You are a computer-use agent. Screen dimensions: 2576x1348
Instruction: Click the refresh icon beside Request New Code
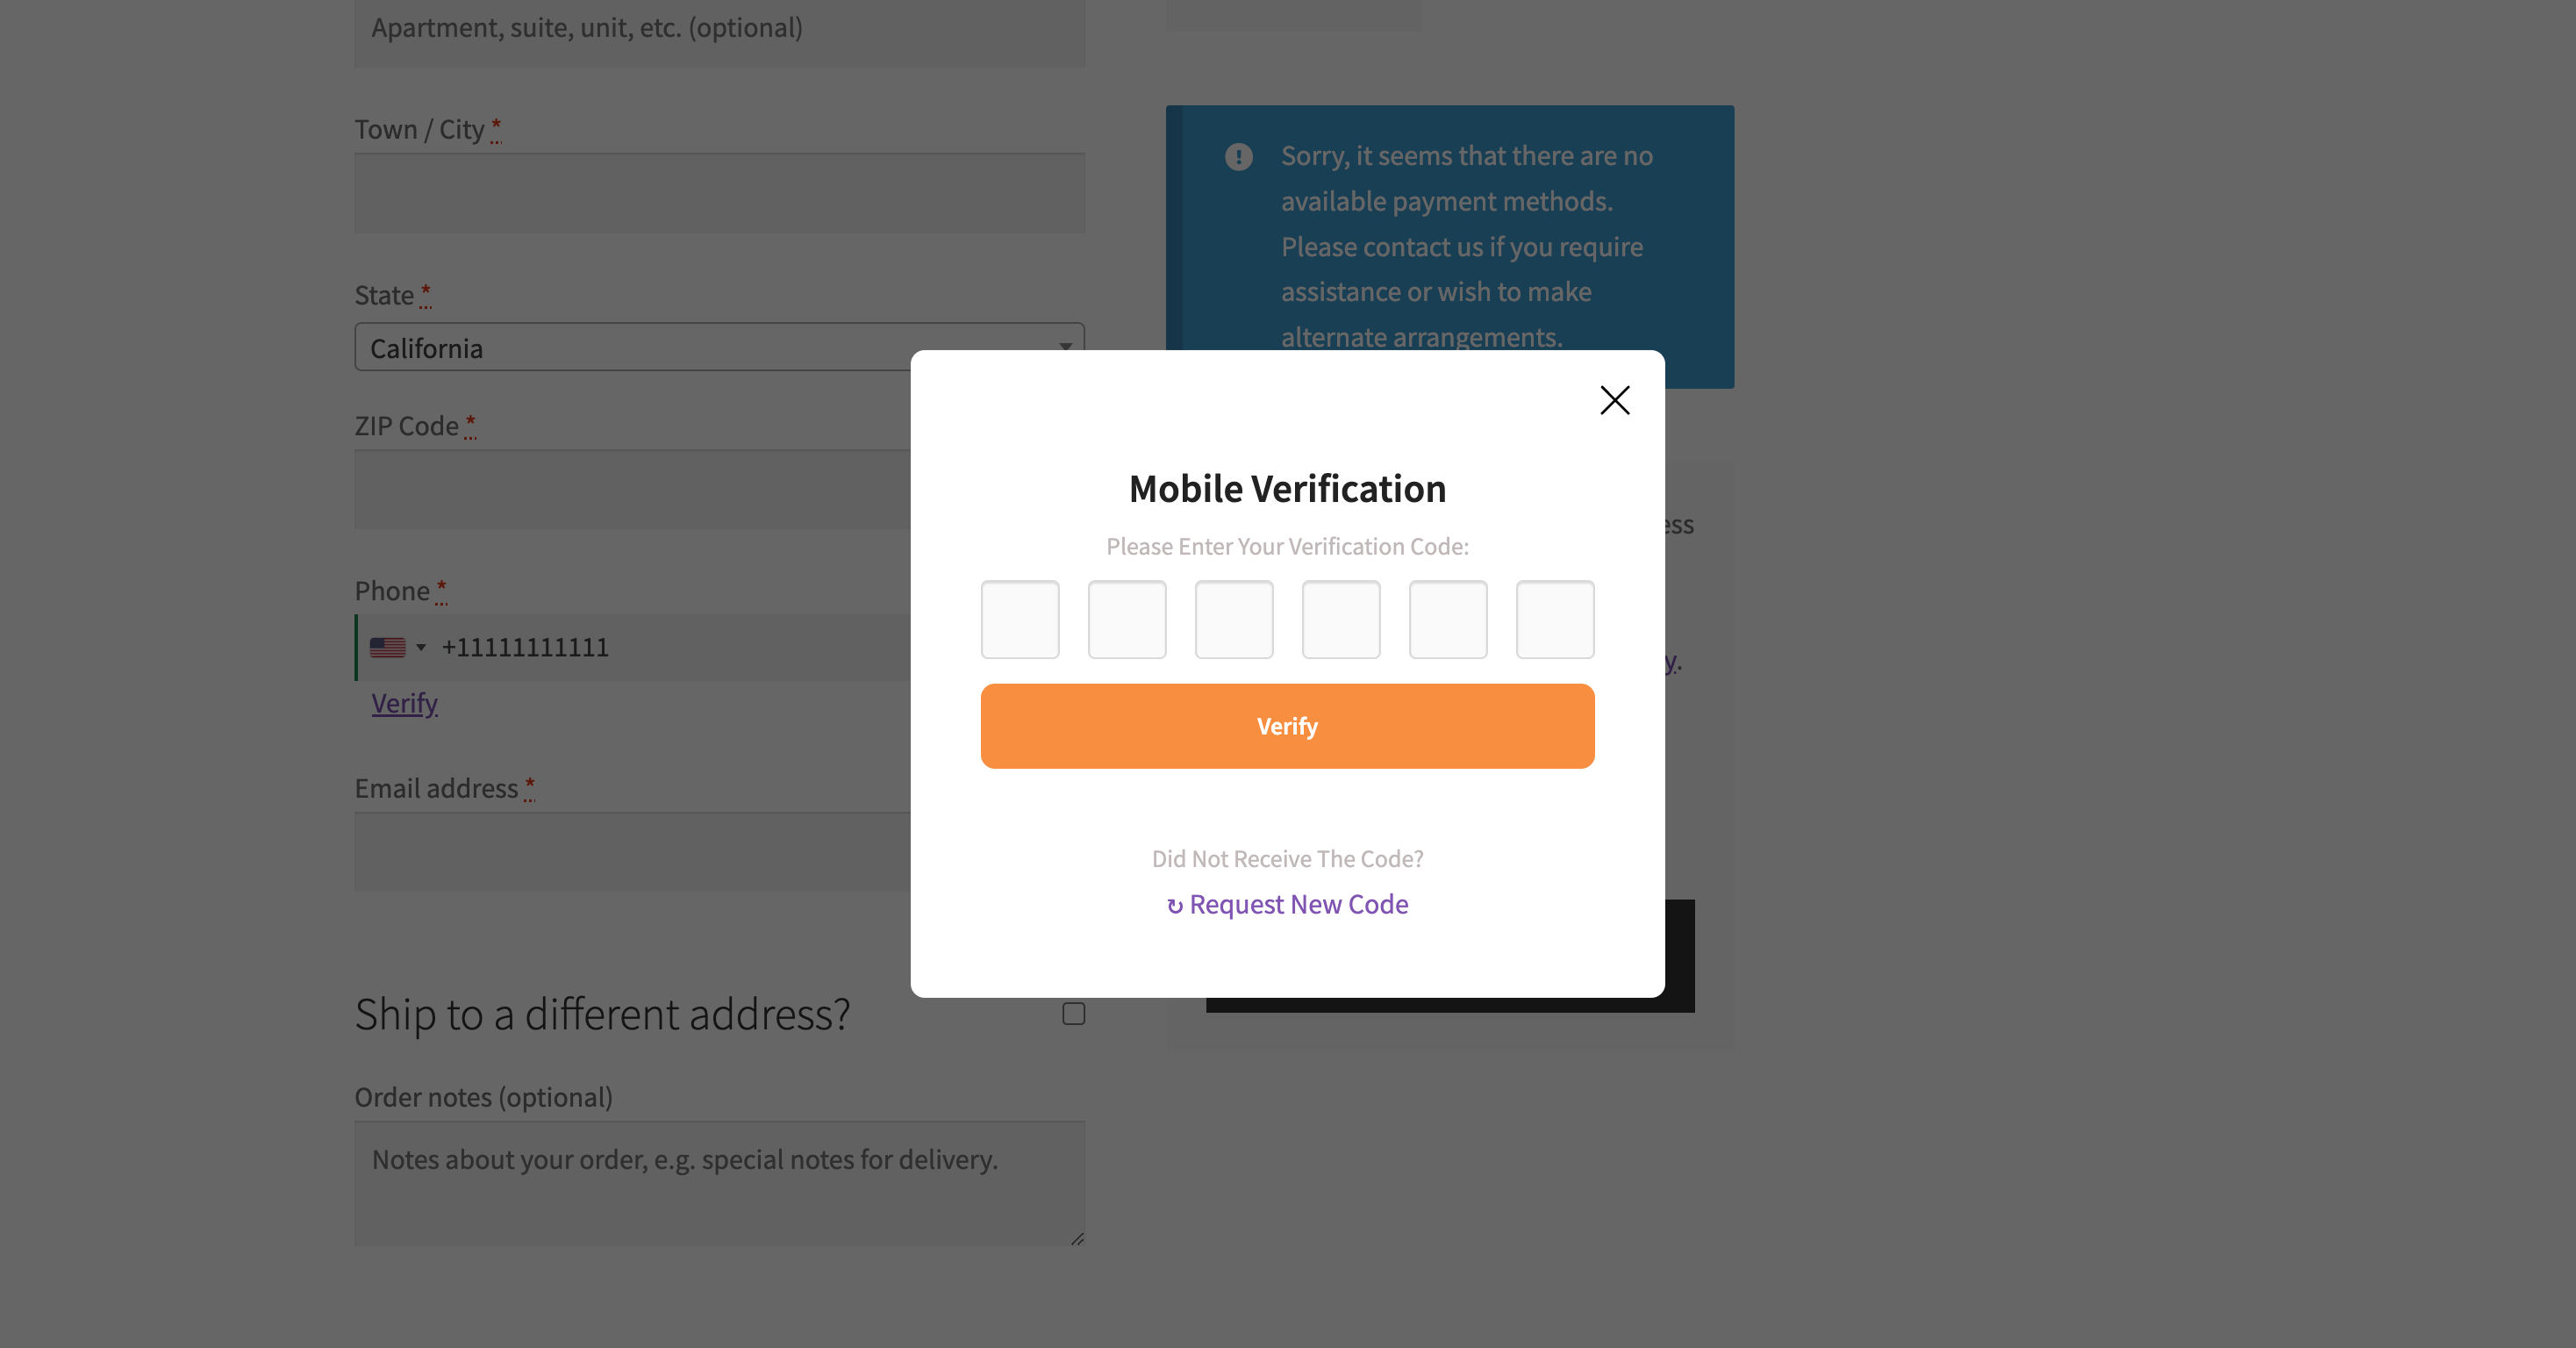[1175, 906]
